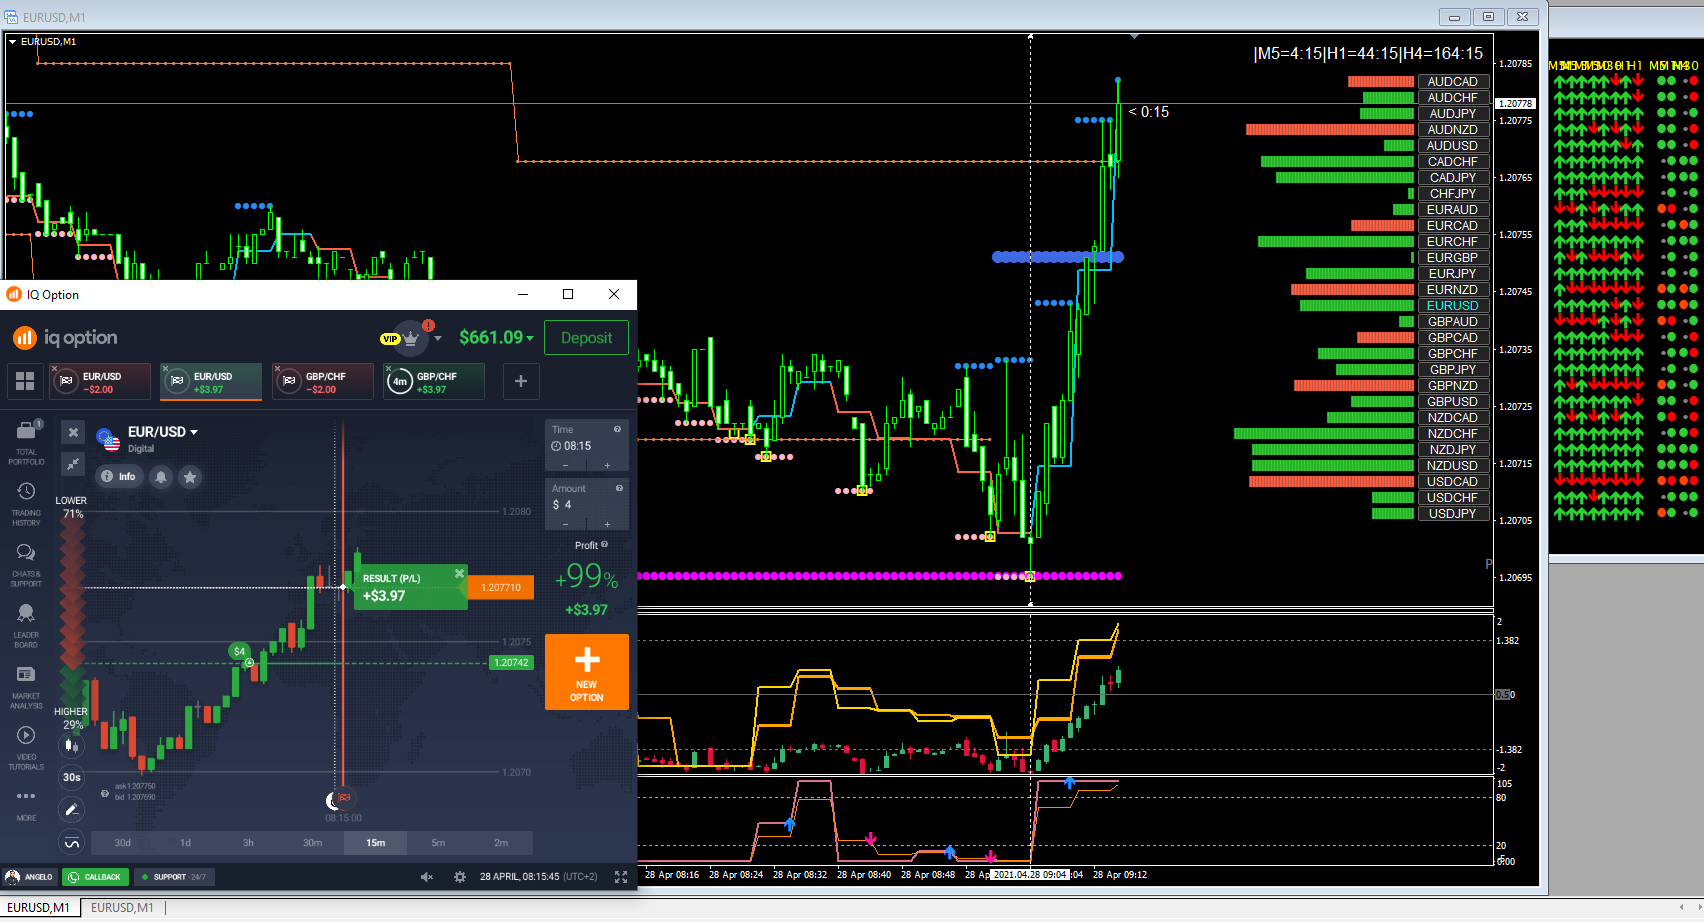Add a new asset tab with plus

click(x=521, y=381)
